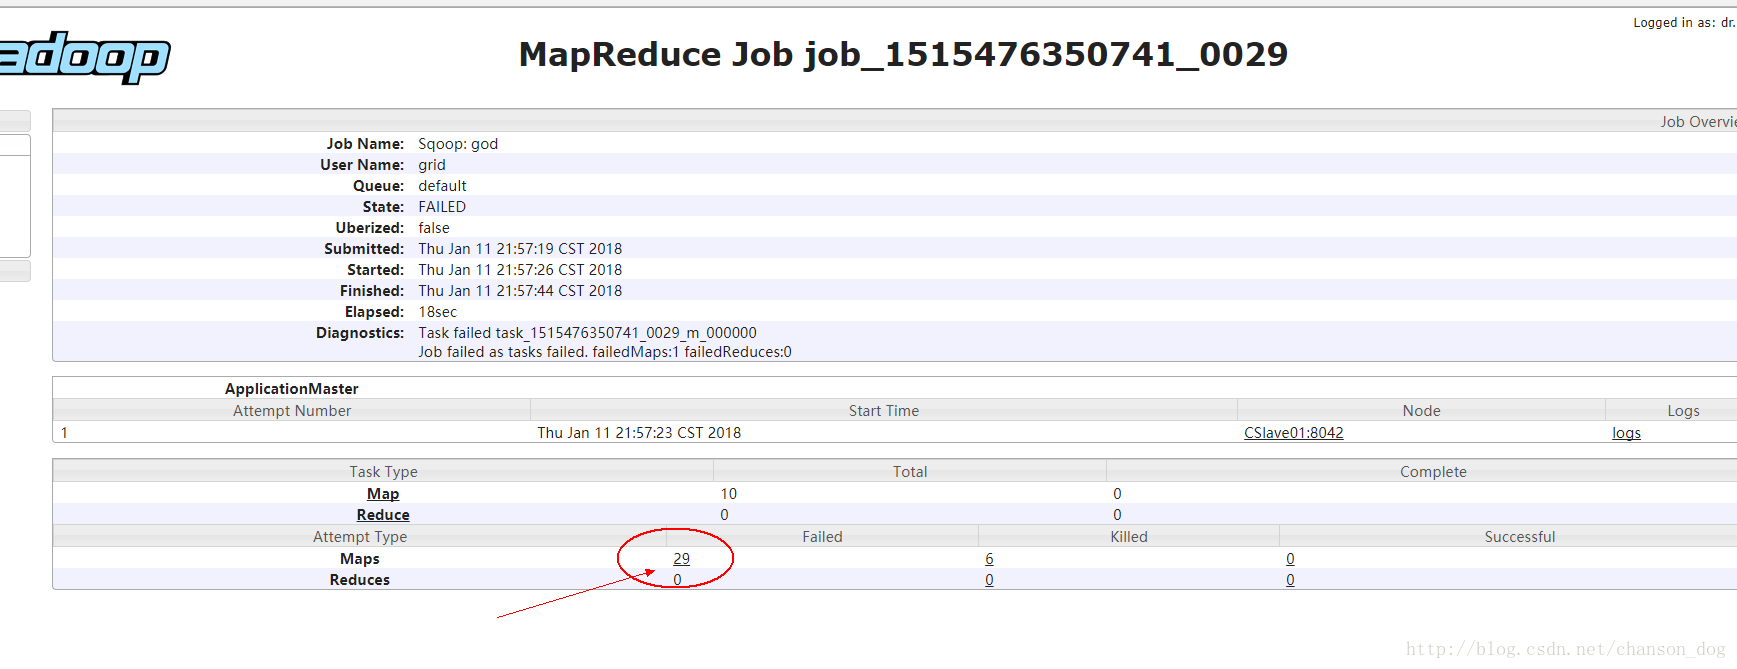Click the Attempt Type column header

360,537
